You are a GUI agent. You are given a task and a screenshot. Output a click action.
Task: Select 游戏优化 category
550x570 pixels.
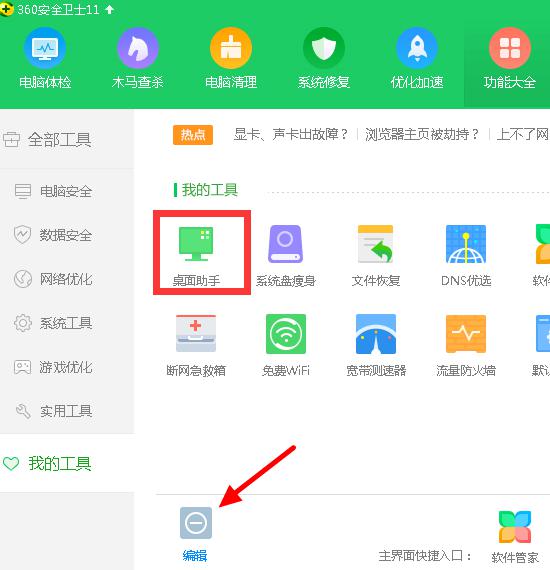pyautogui.click(x=67, y=367)
